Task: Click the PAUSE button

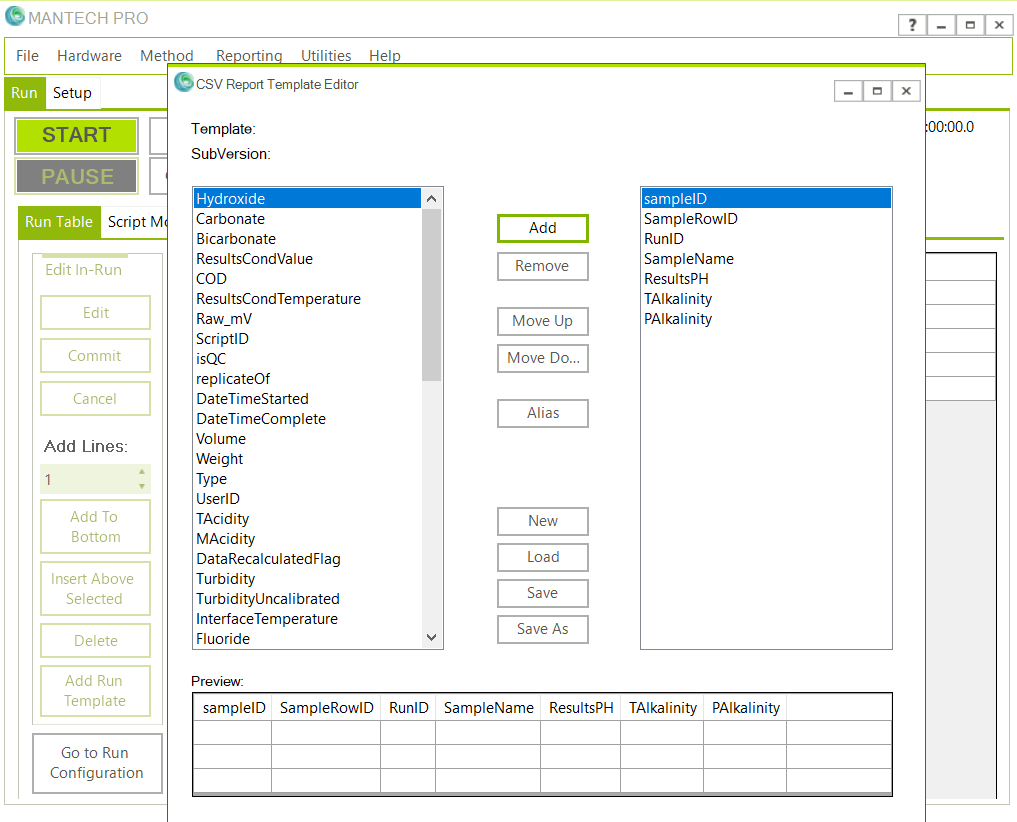Action: pos(77,176)
